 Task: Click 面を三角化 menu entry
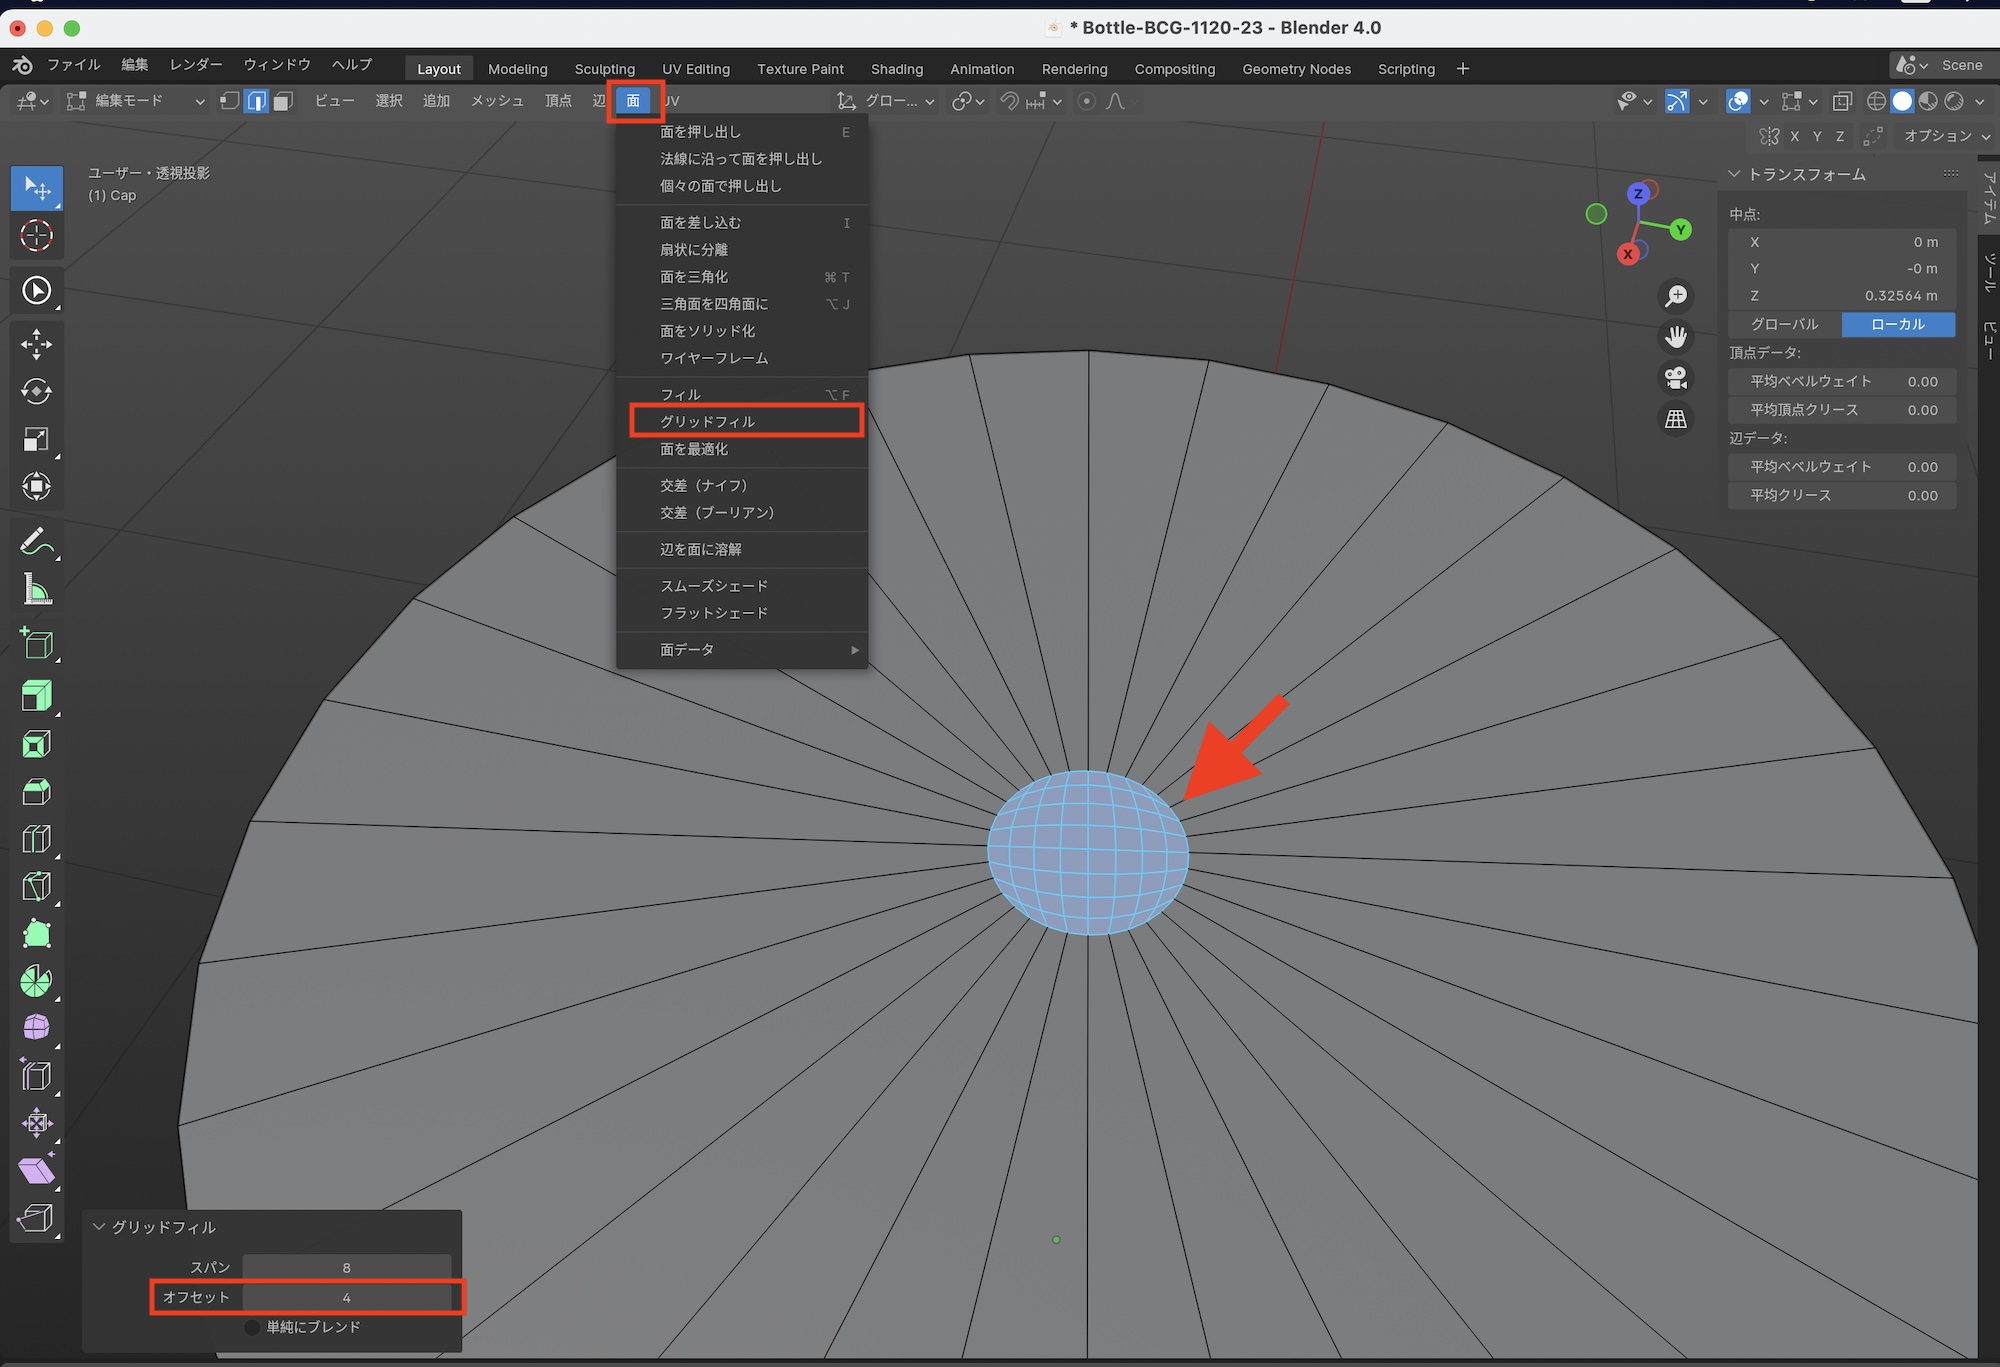click(x=695, y=277)
